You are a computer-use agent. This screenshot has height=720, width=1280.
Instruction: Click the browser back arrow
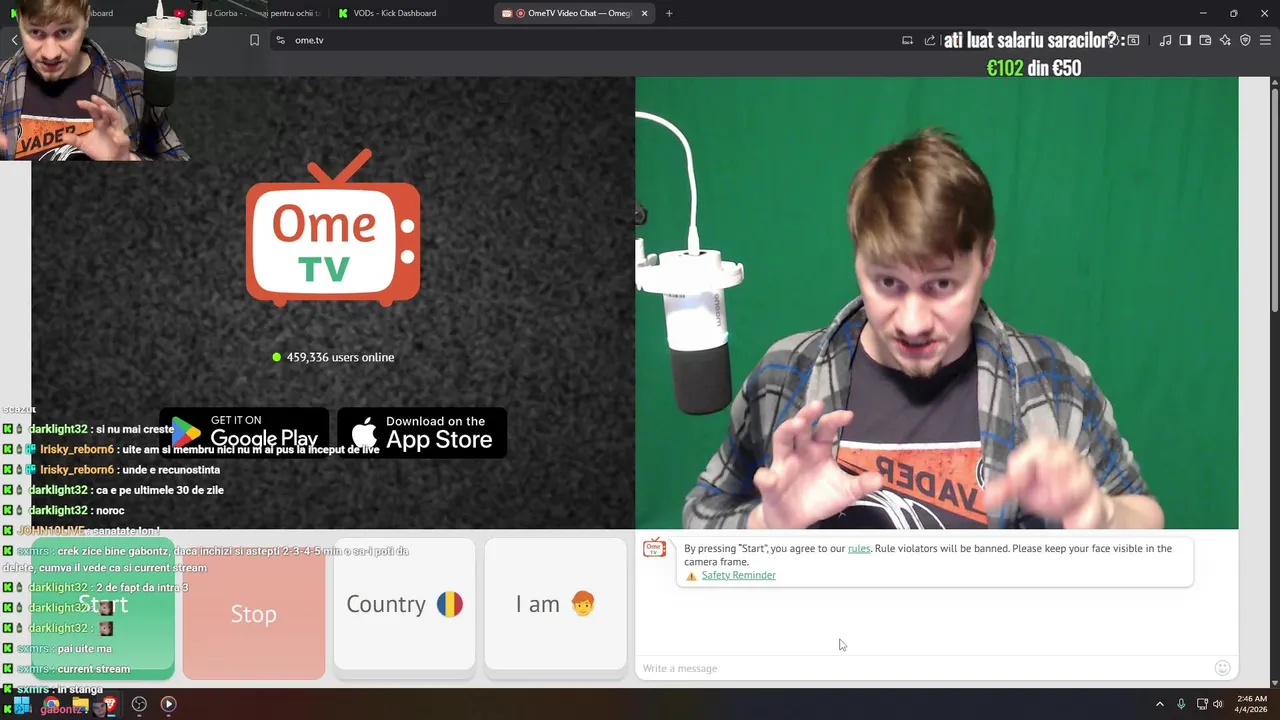[15, 40]
